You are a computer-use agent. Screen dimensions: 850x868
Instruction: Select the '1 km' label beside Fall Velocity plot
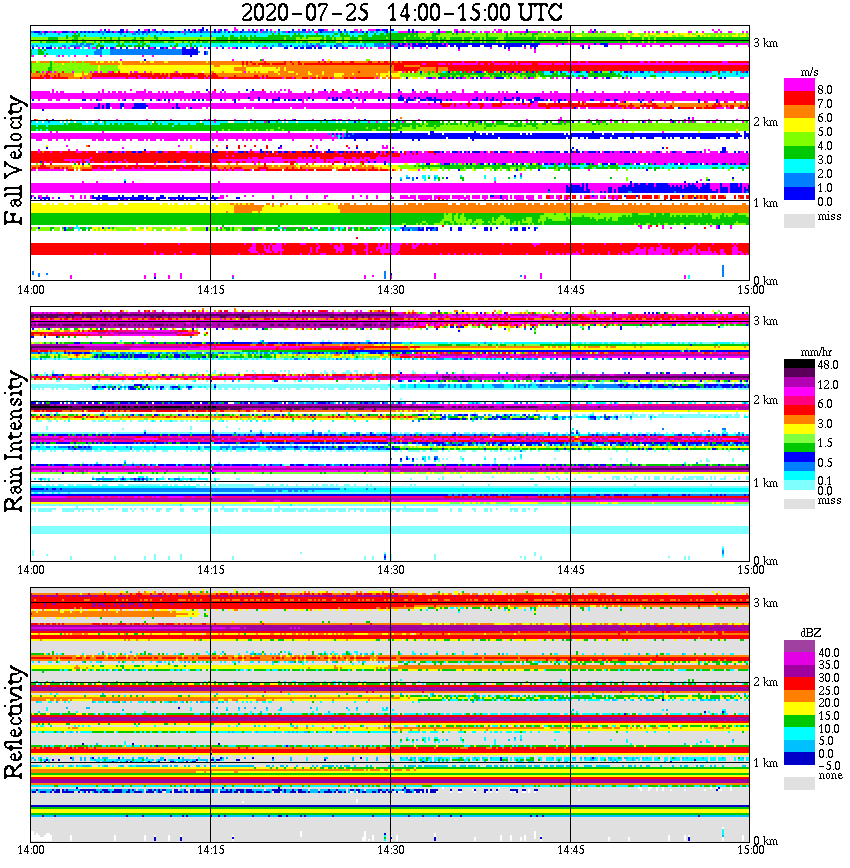click(x=766, y=203)
